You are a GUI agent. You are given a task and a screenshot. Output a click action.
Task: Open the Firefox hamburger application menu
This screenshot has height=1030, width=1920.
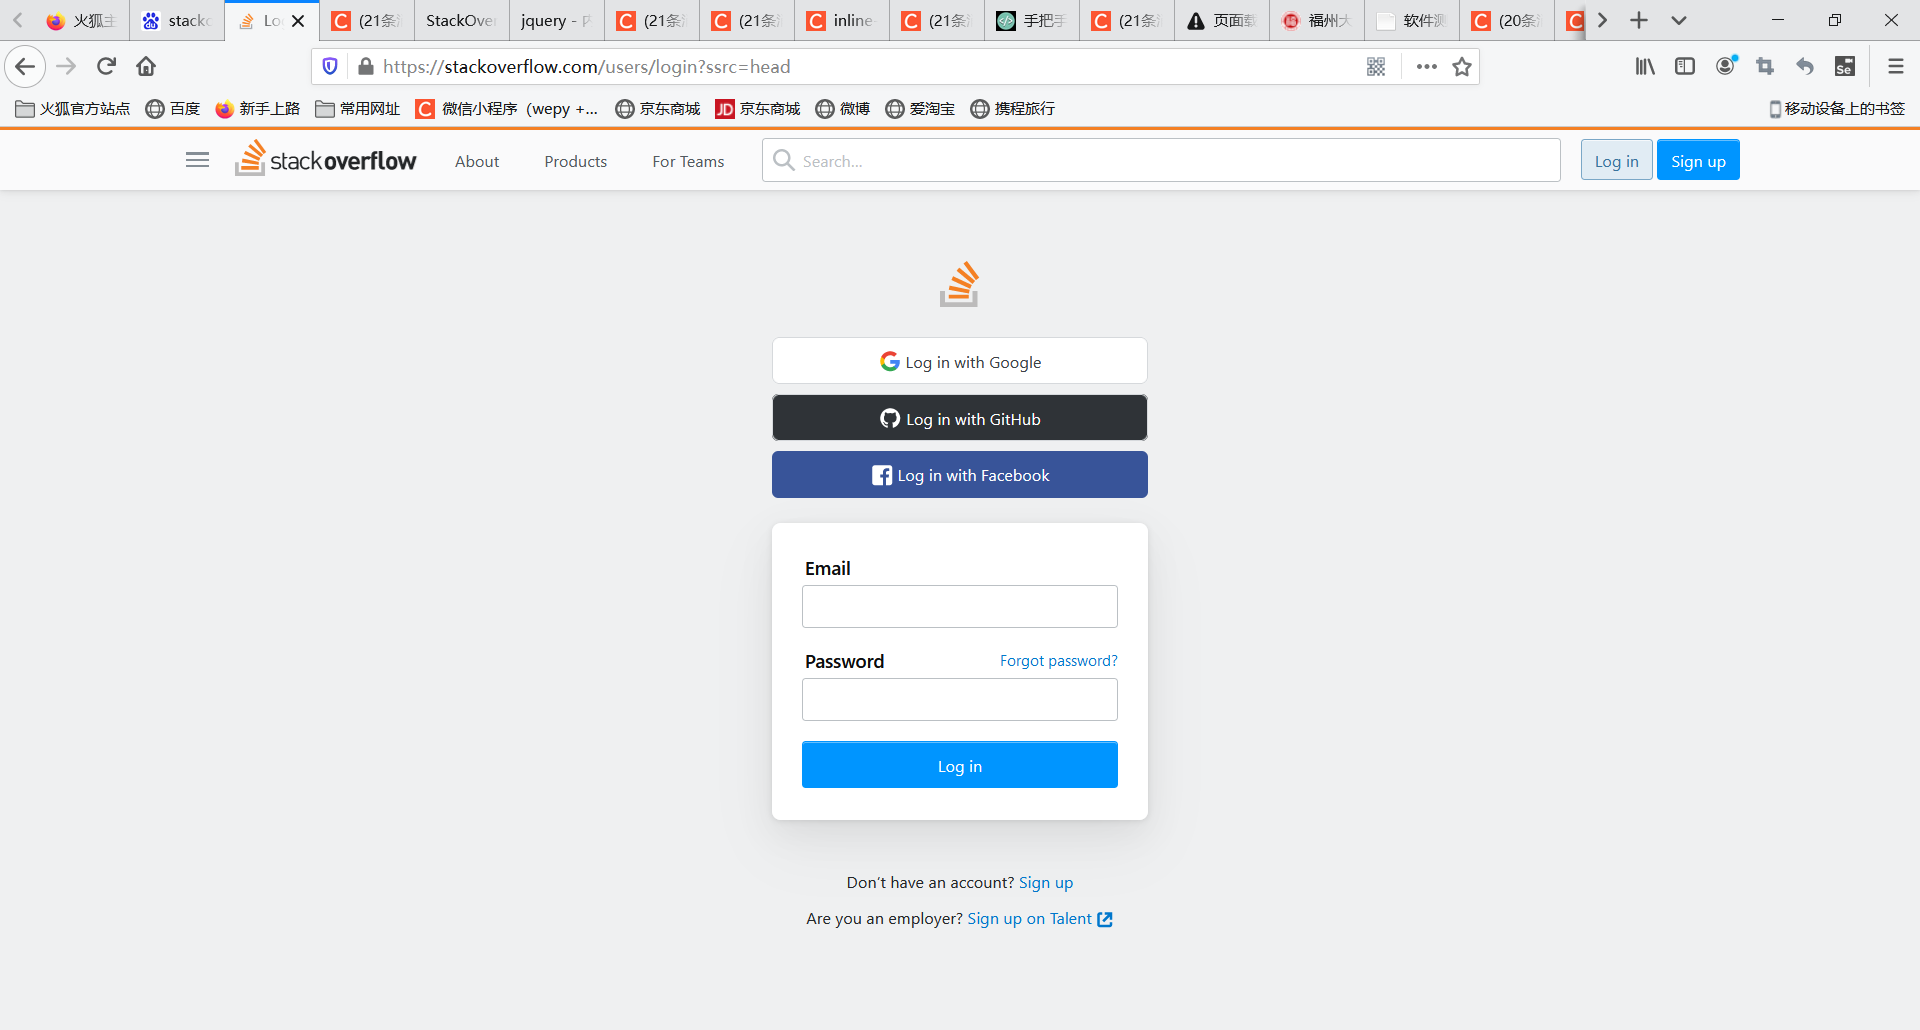[x=1895, y=67]
